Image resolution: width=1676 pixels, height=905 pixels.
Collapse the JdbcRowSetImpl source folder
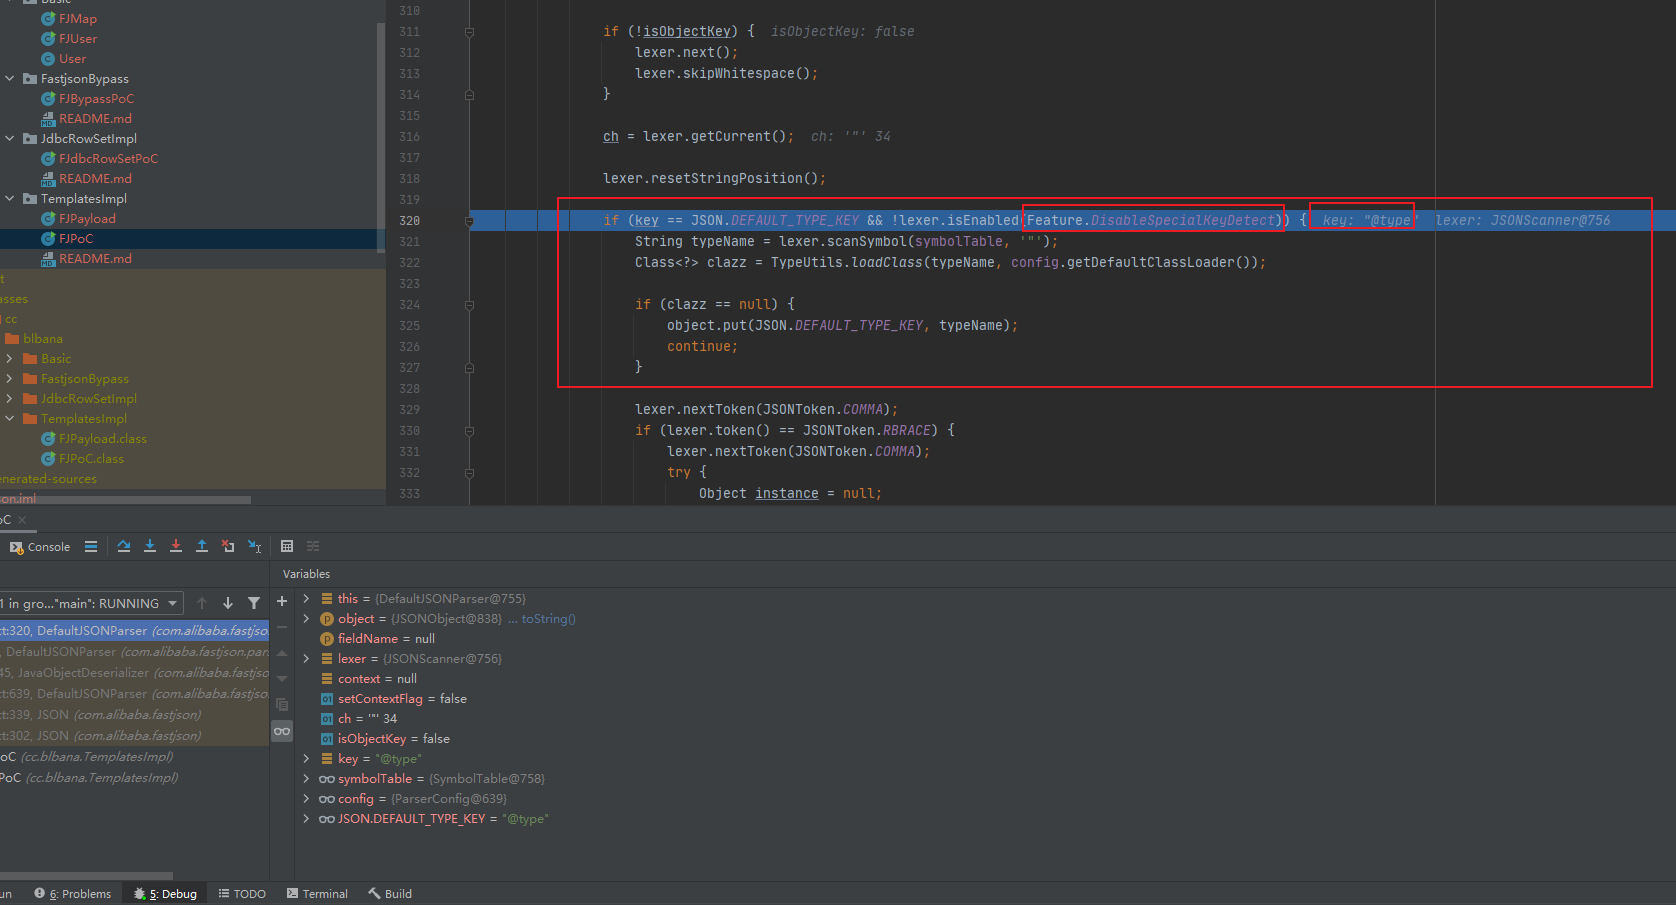tap(10, 139)
